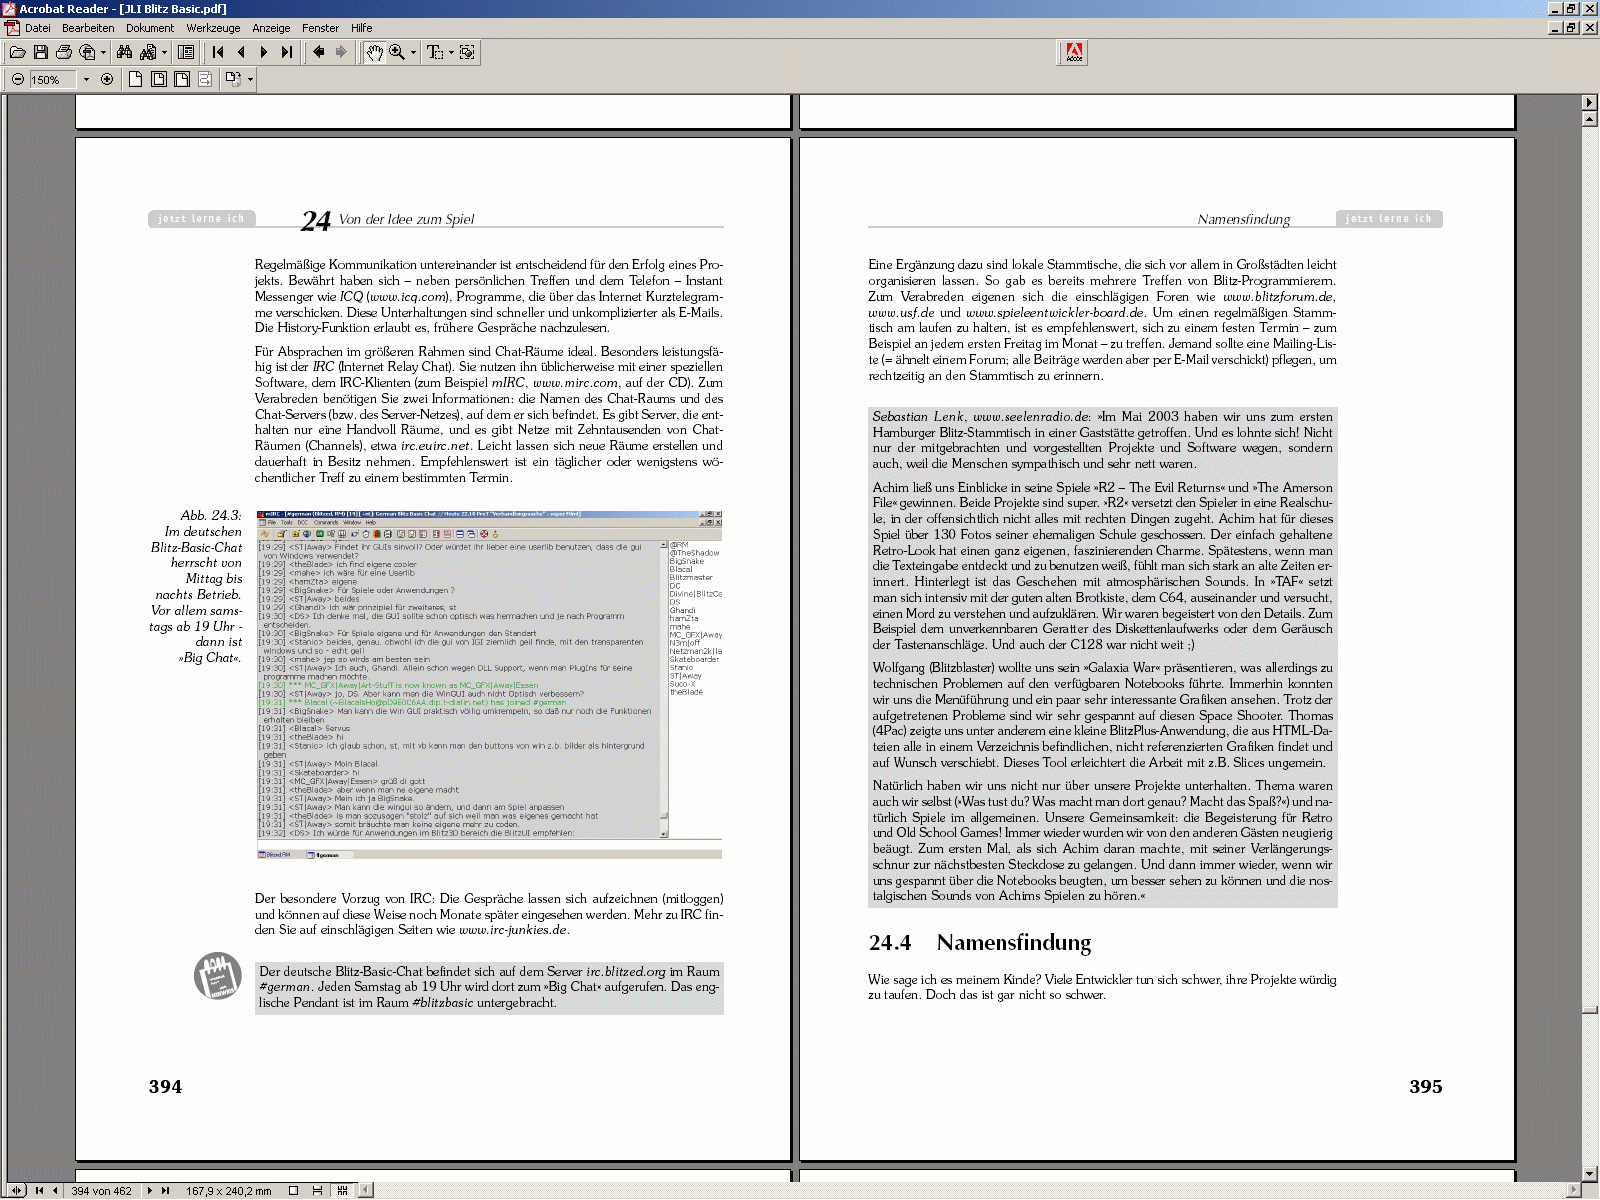
Task: Find text with the binoculars icon
Action: tap(124, 52)
